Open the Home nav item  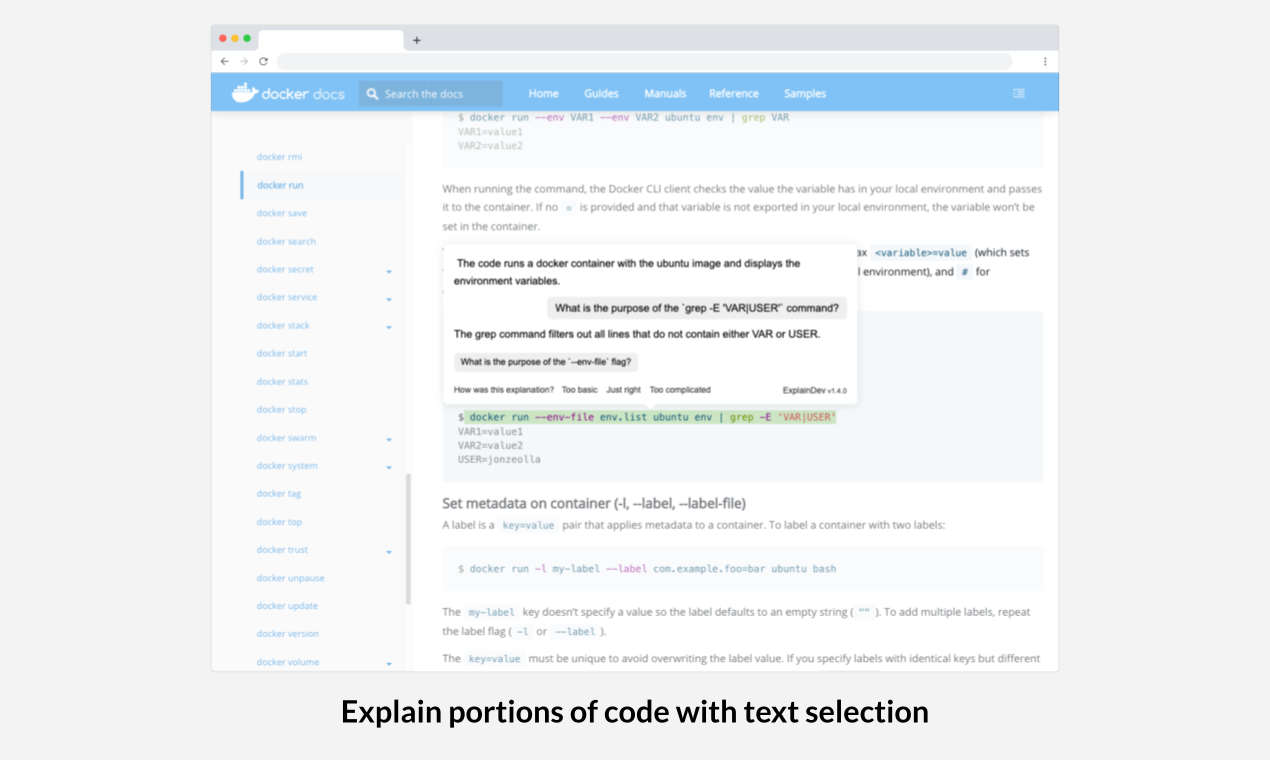coord(544,94)
